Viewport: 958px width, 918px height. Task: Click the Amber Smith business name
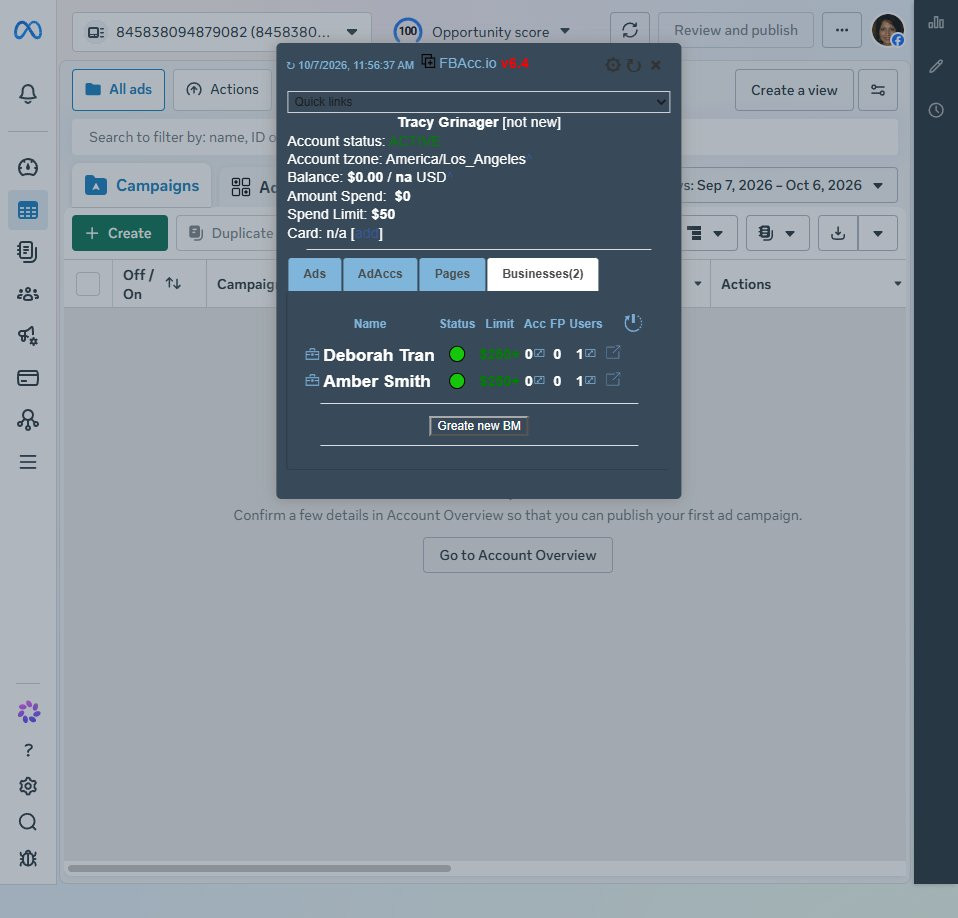click(377, 381)
